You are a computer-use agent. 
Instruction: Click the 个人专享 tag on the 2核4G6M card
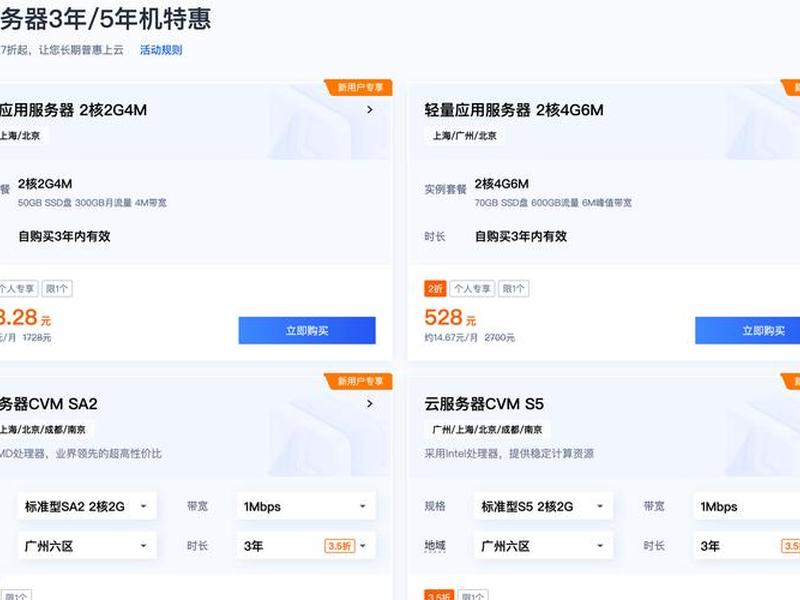(x=472, y=289)
